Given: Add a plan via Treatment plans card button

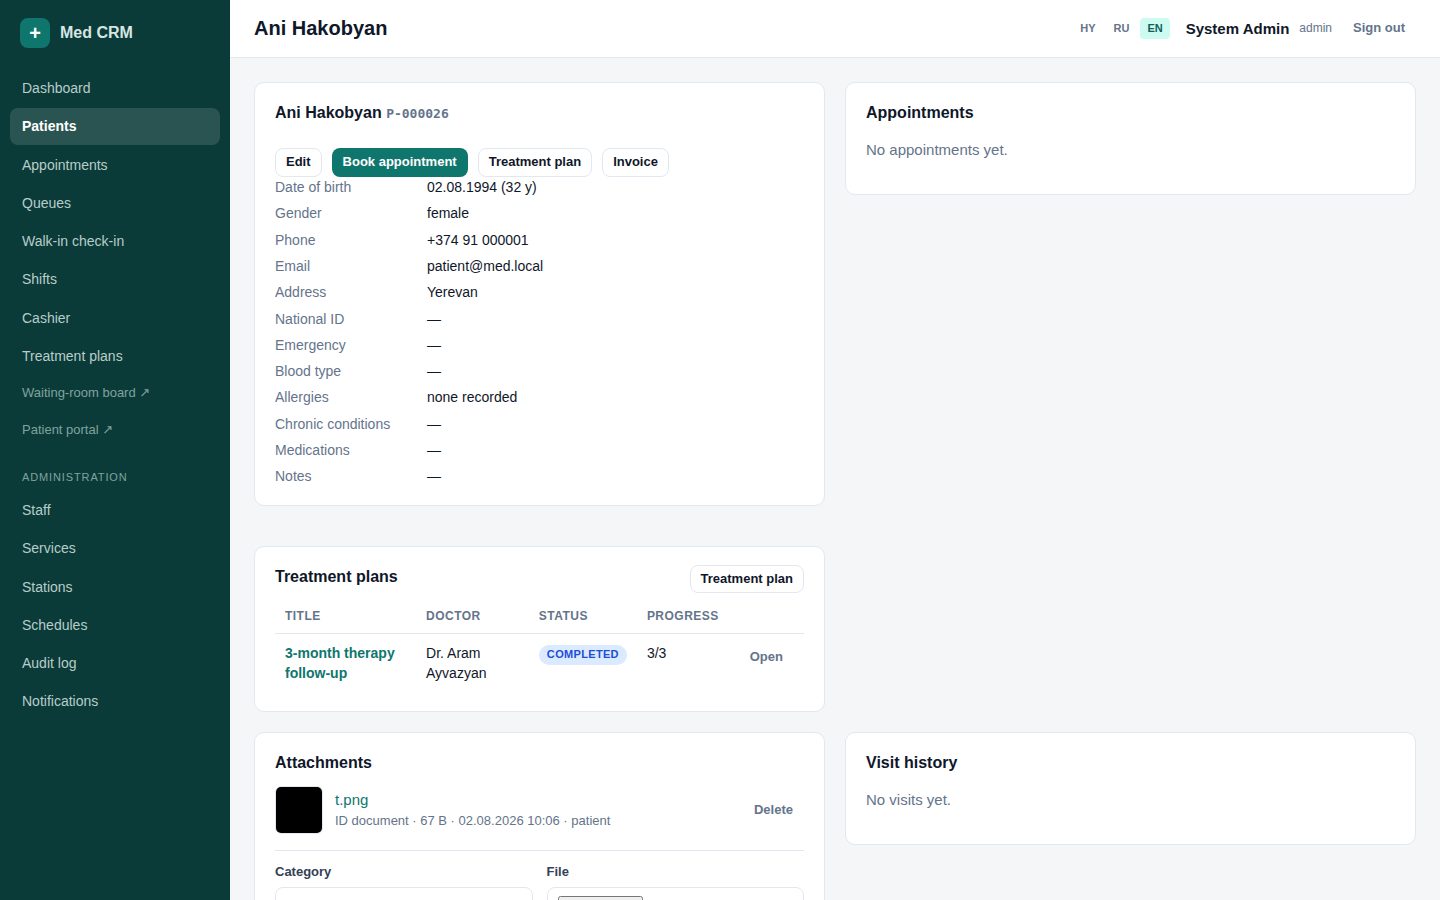Looking at the screenshot, I should pos(746,579).
